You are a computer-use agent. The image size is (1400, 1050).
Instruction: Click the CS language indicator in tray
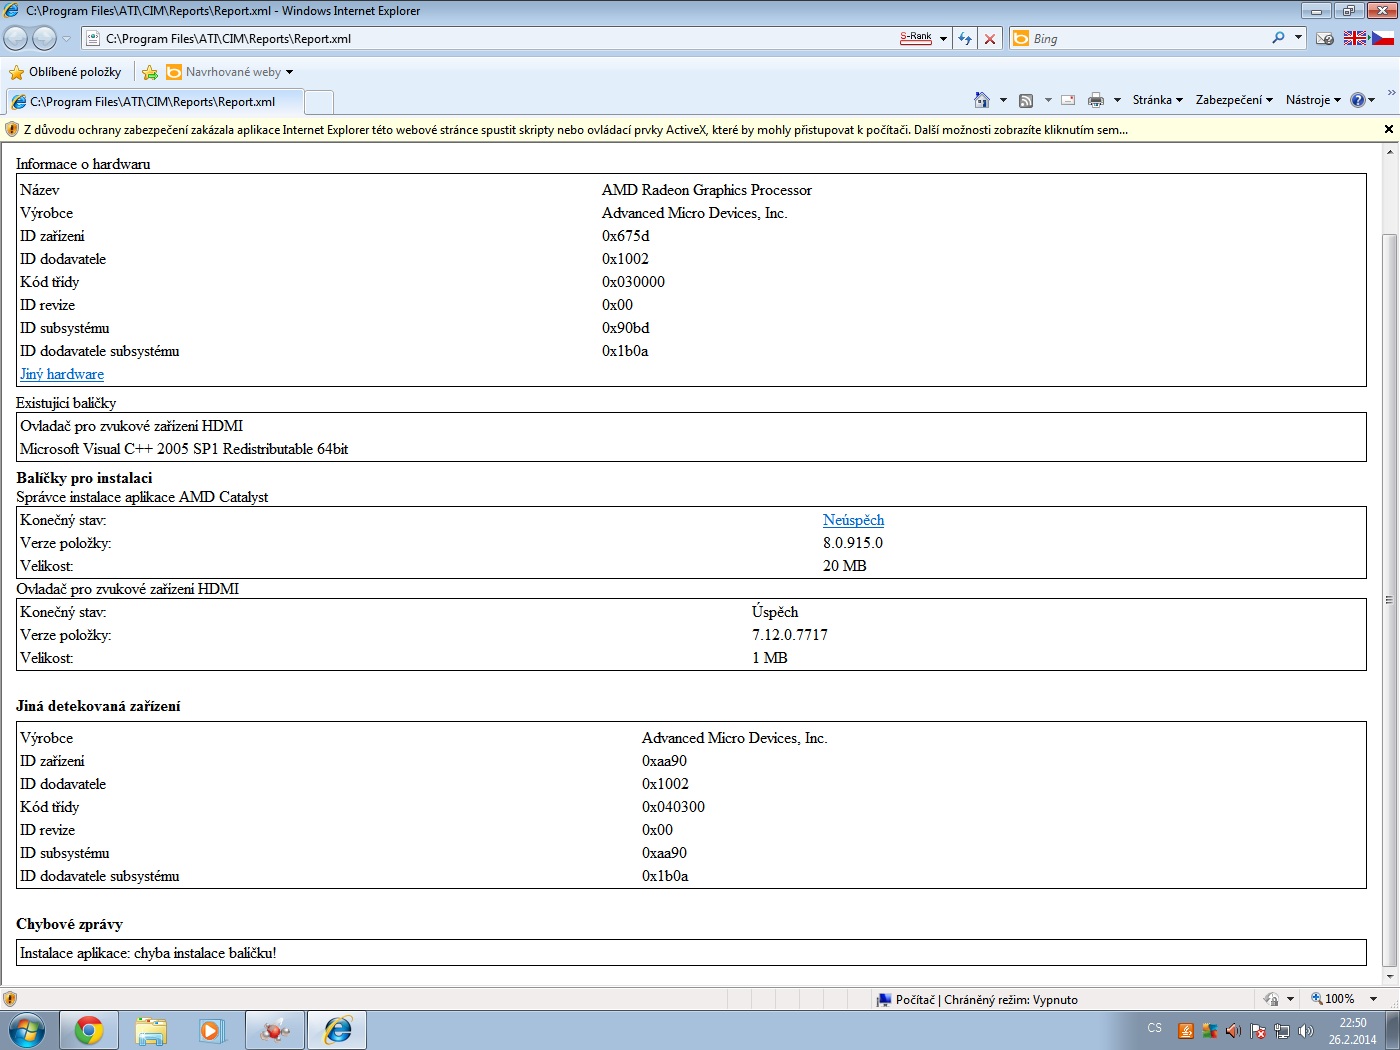click(x=1155, y=1028)
